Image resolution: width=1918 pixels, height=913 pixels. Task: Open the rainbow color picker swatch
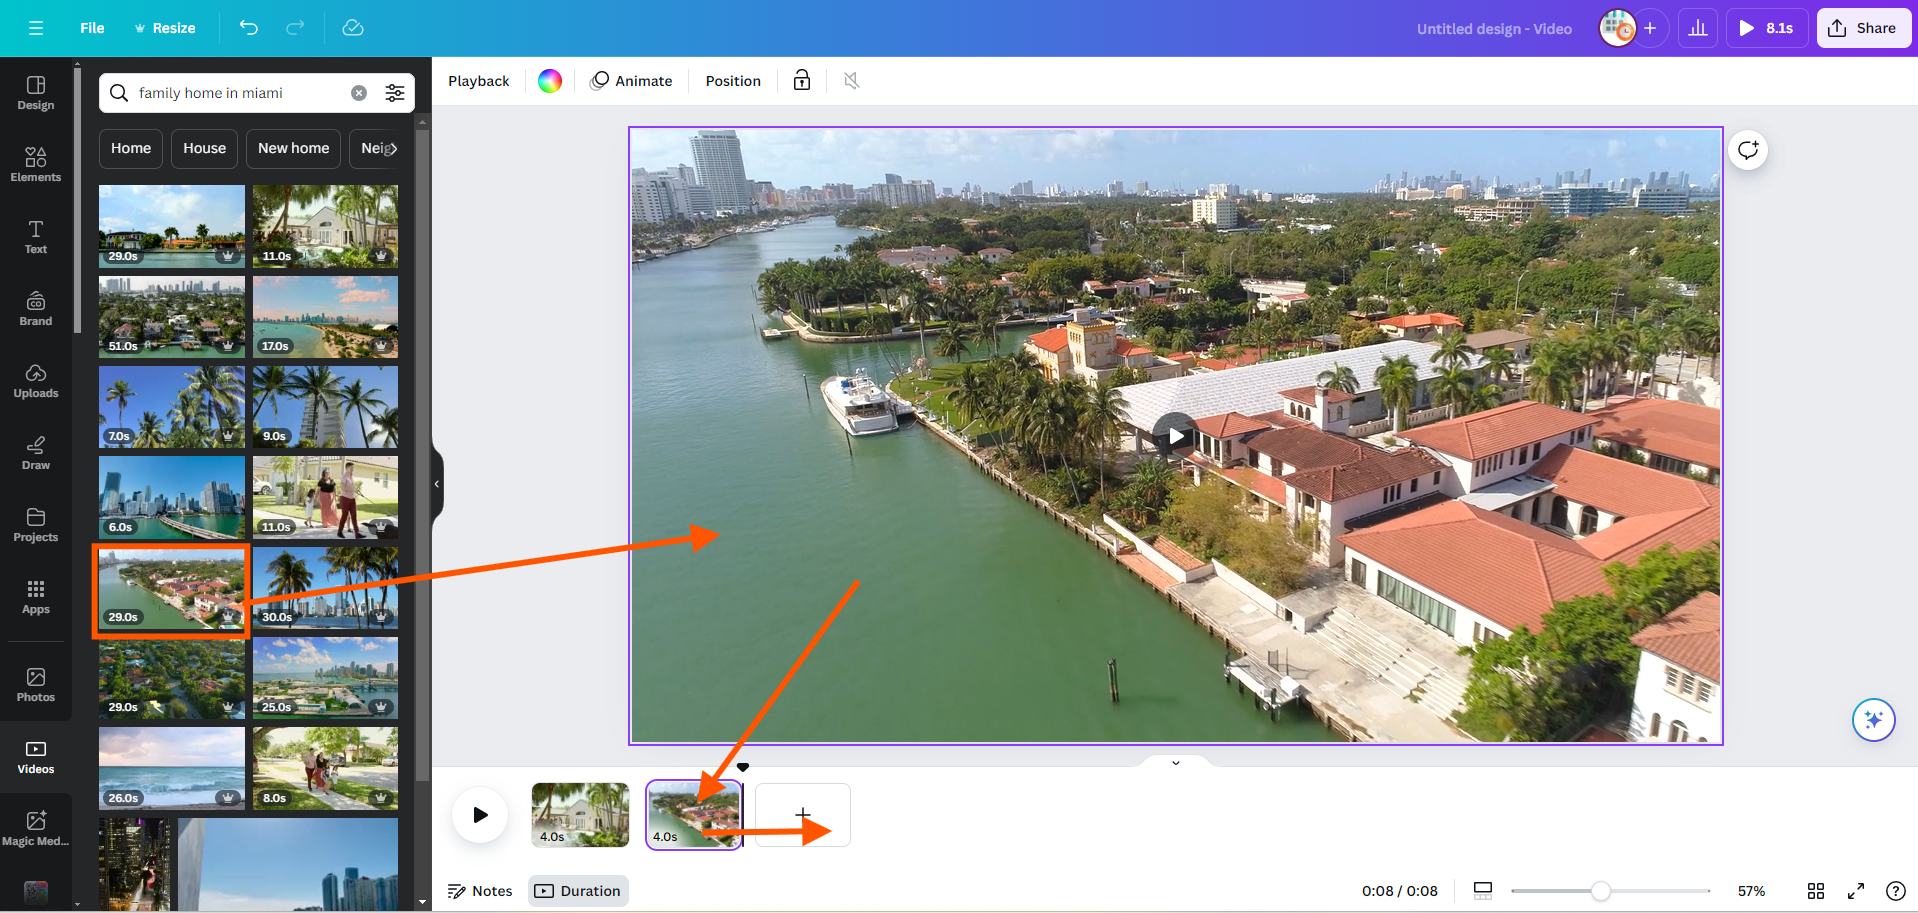tap(550, 81)
